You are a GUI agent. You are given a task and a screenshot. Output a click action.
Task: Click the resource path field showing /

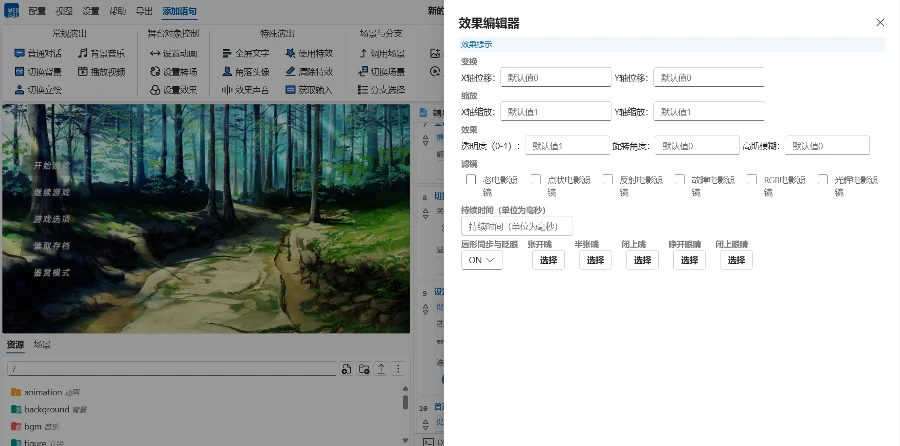coord(172,369)
